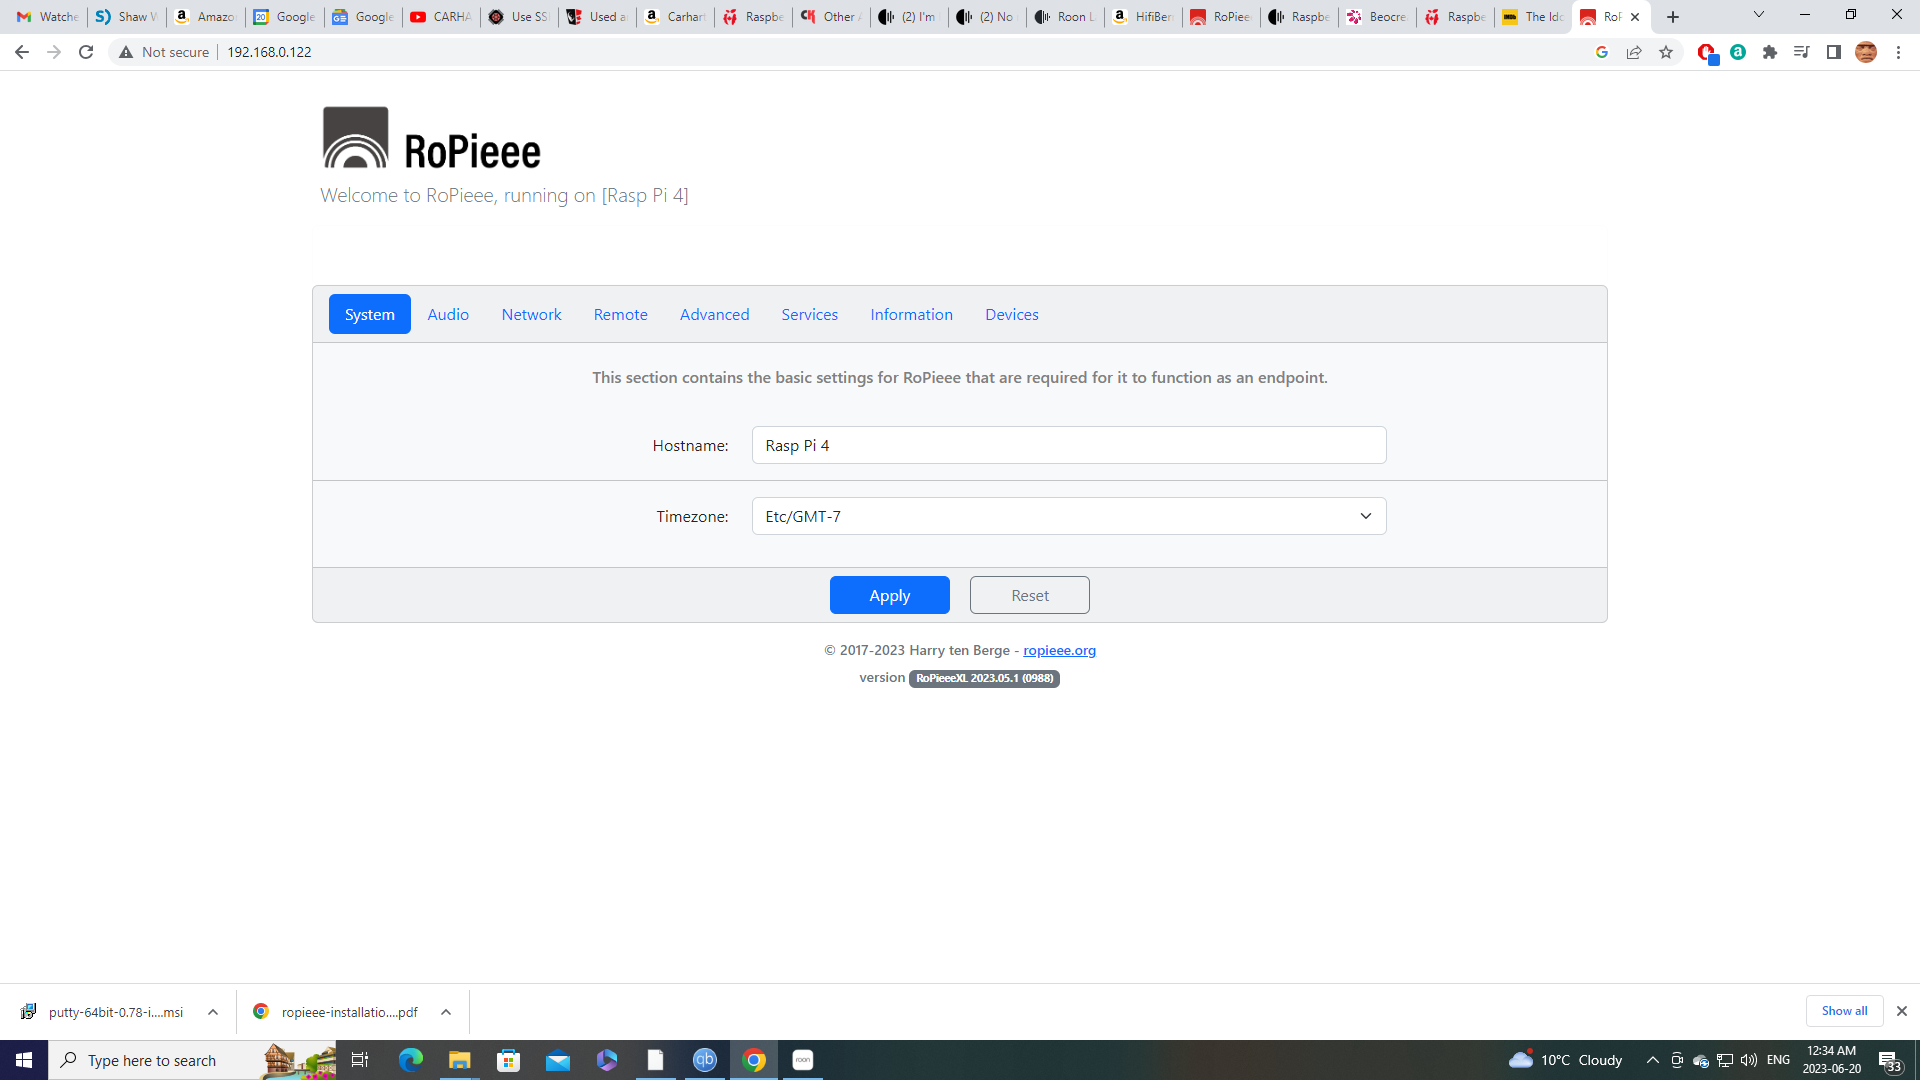The width and height of the screenshot is (1920, 1080).
Task: Open the browser extensions puzzle icon
Action: 1770,52
